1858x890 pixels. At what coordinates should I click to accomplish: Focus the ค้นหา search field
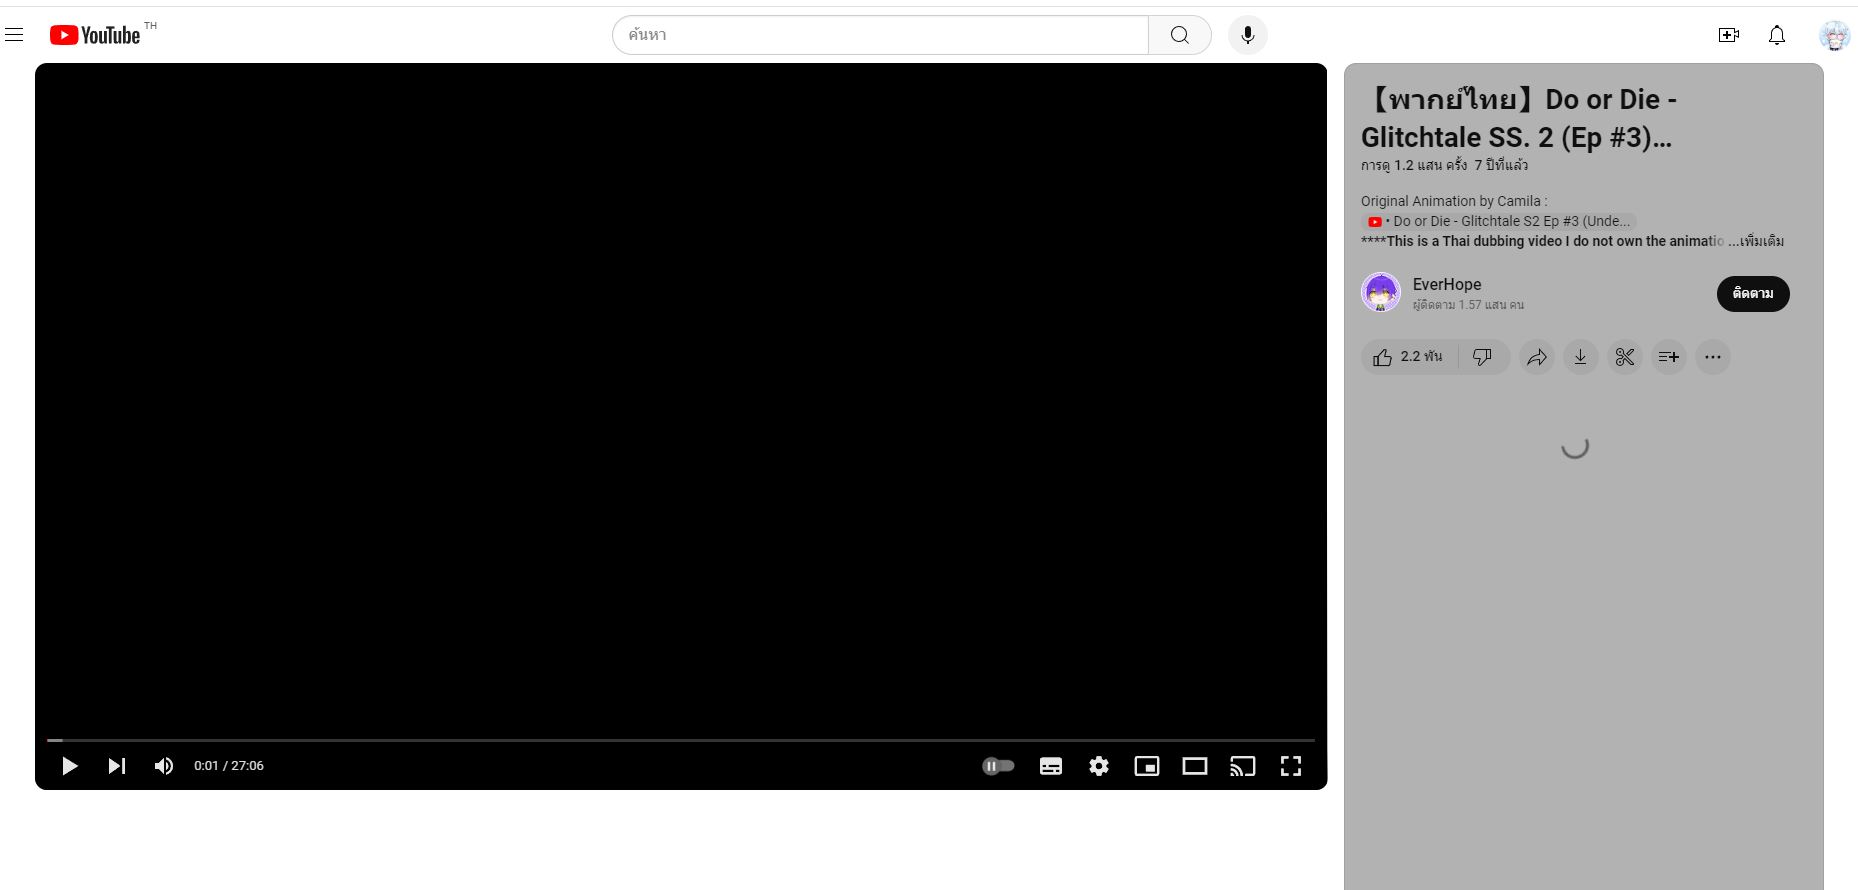[x=880, y=35]
